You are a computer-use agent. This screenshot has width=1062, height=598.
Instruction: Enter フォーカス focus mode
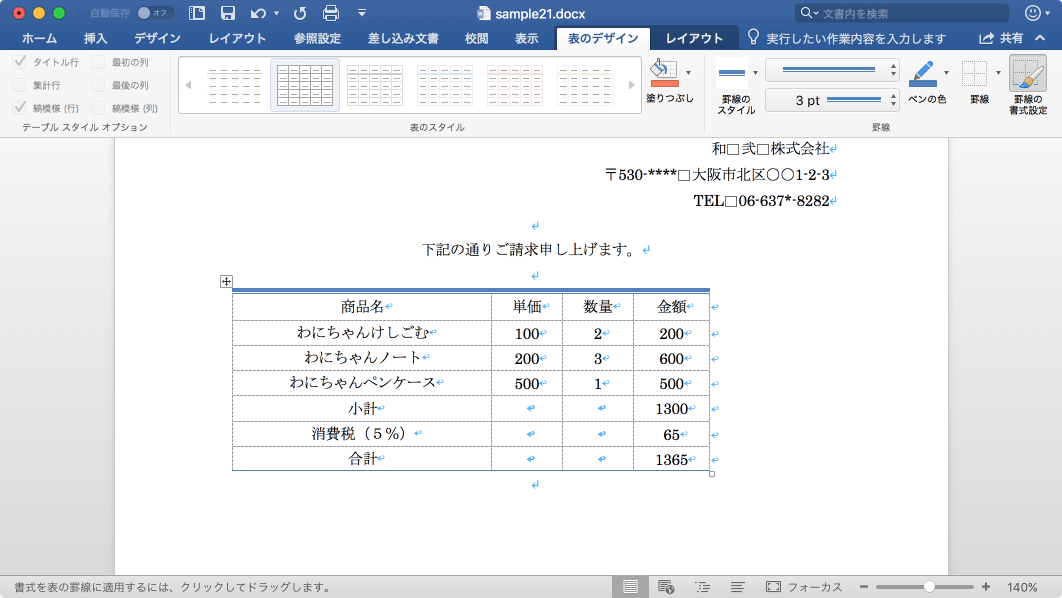[804, 587]
